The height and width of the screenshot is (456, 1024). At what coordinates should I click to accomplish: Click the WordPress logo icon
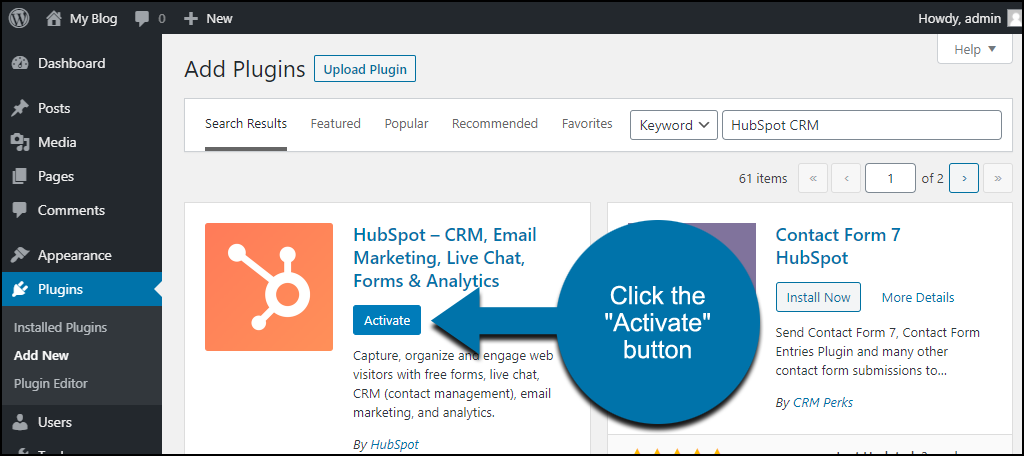19,18
